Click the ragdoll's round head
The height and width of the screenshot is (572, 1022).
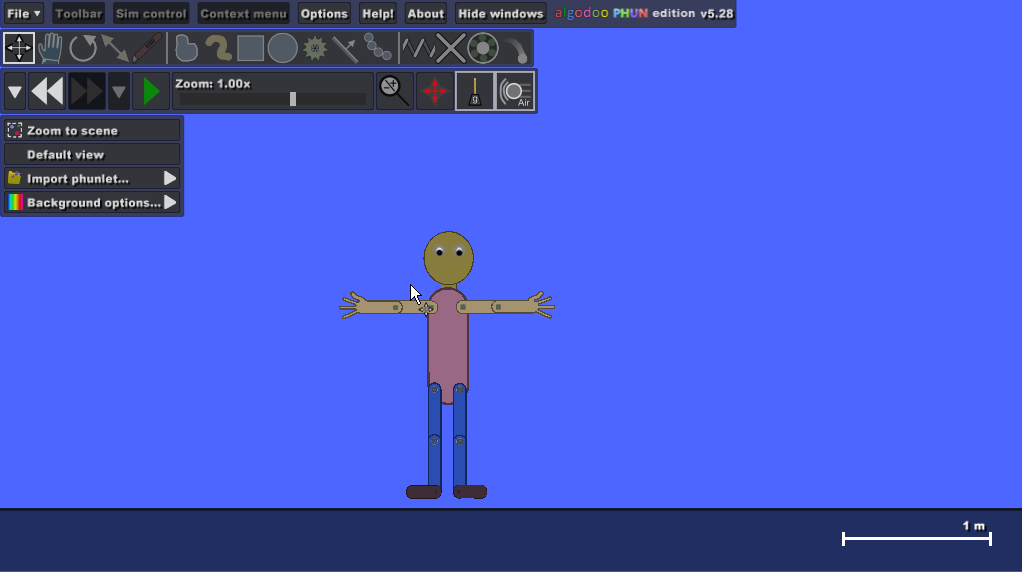pos(448,258)
